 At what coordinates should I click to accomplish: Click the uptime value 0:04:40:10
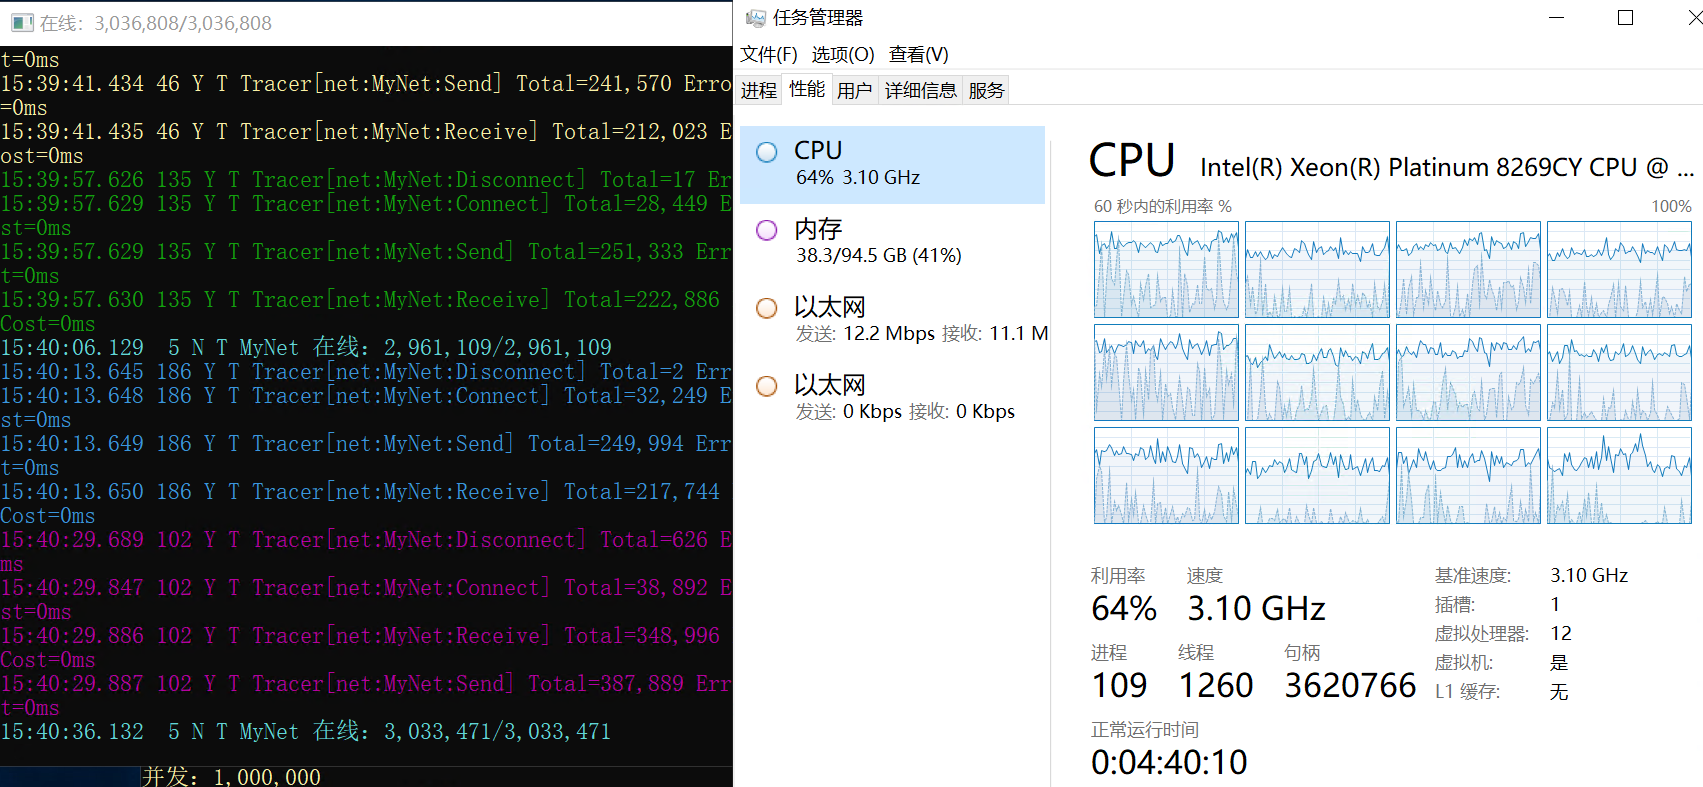[1169, 763]
